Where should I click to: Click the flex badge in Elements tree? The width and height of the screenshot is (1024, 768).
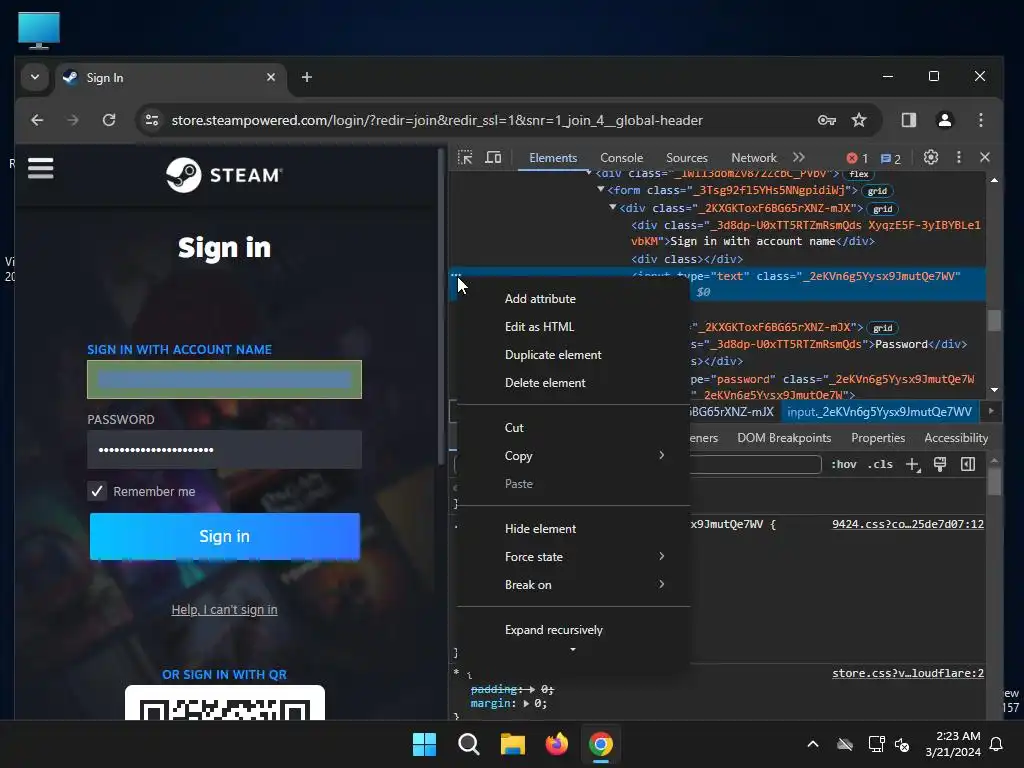(x=858, y=174)
